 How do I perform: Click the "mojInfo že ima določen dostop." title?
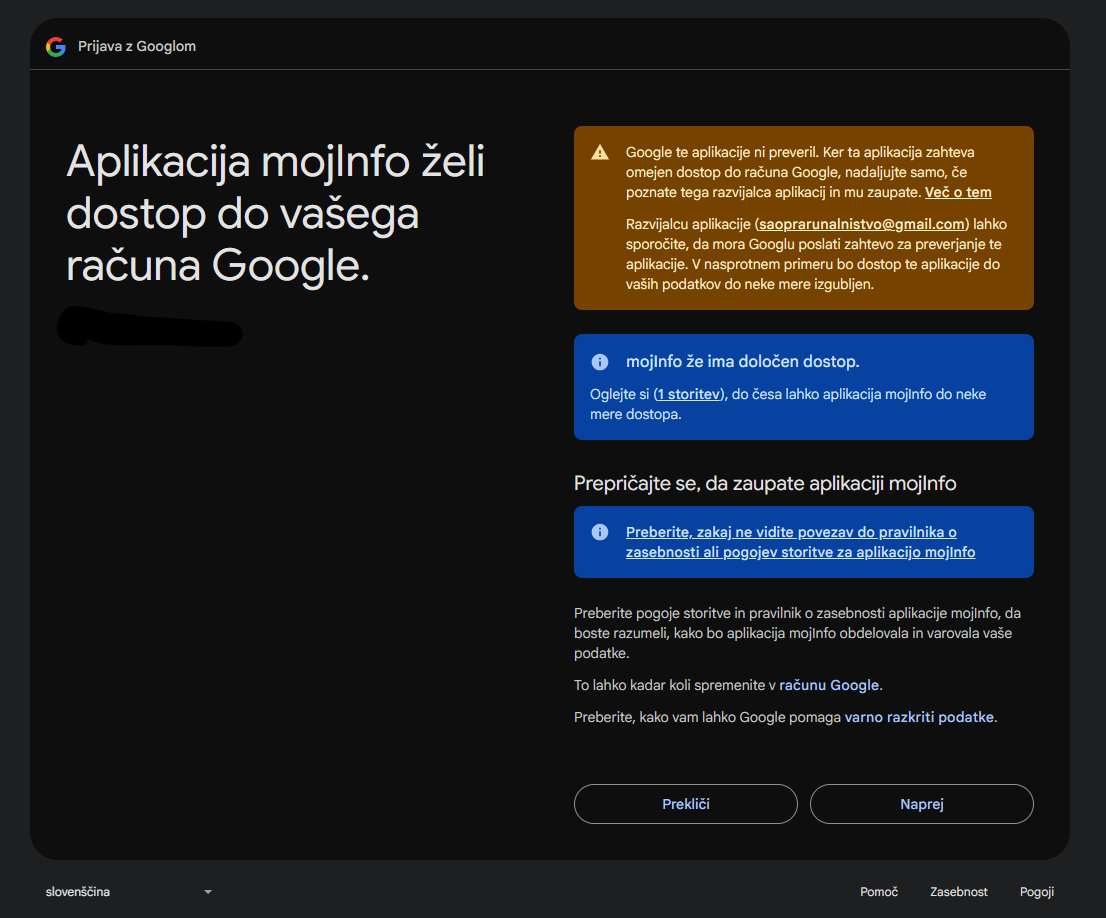point(743,362)
